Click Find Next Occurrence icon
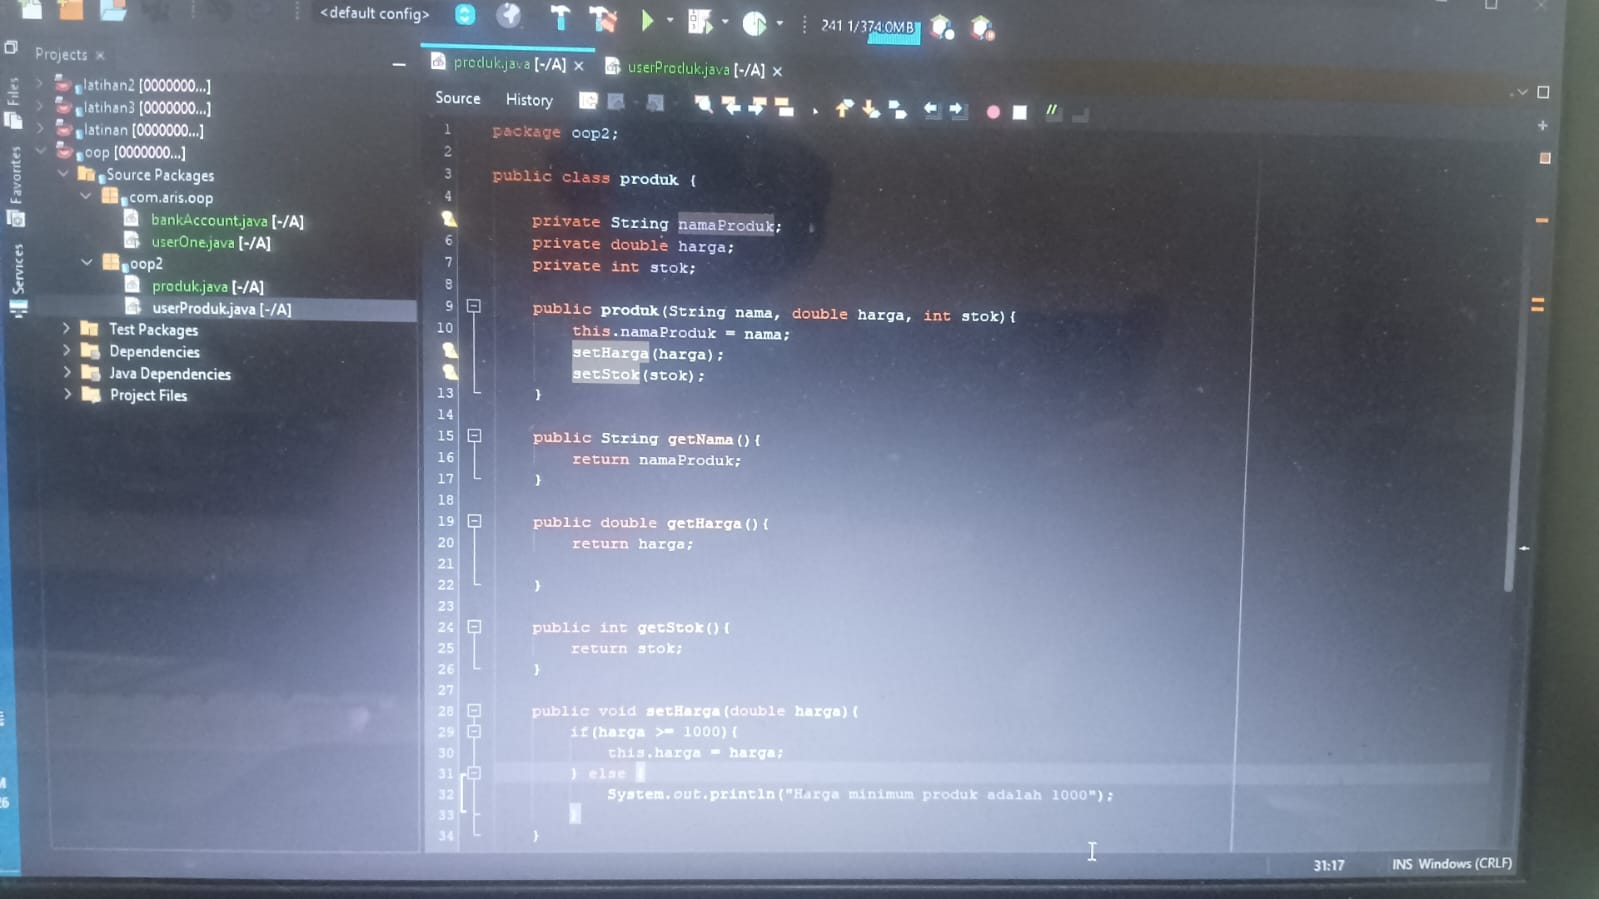The width and height of the screenshot is (1599, 899). (x=757, y=106)
